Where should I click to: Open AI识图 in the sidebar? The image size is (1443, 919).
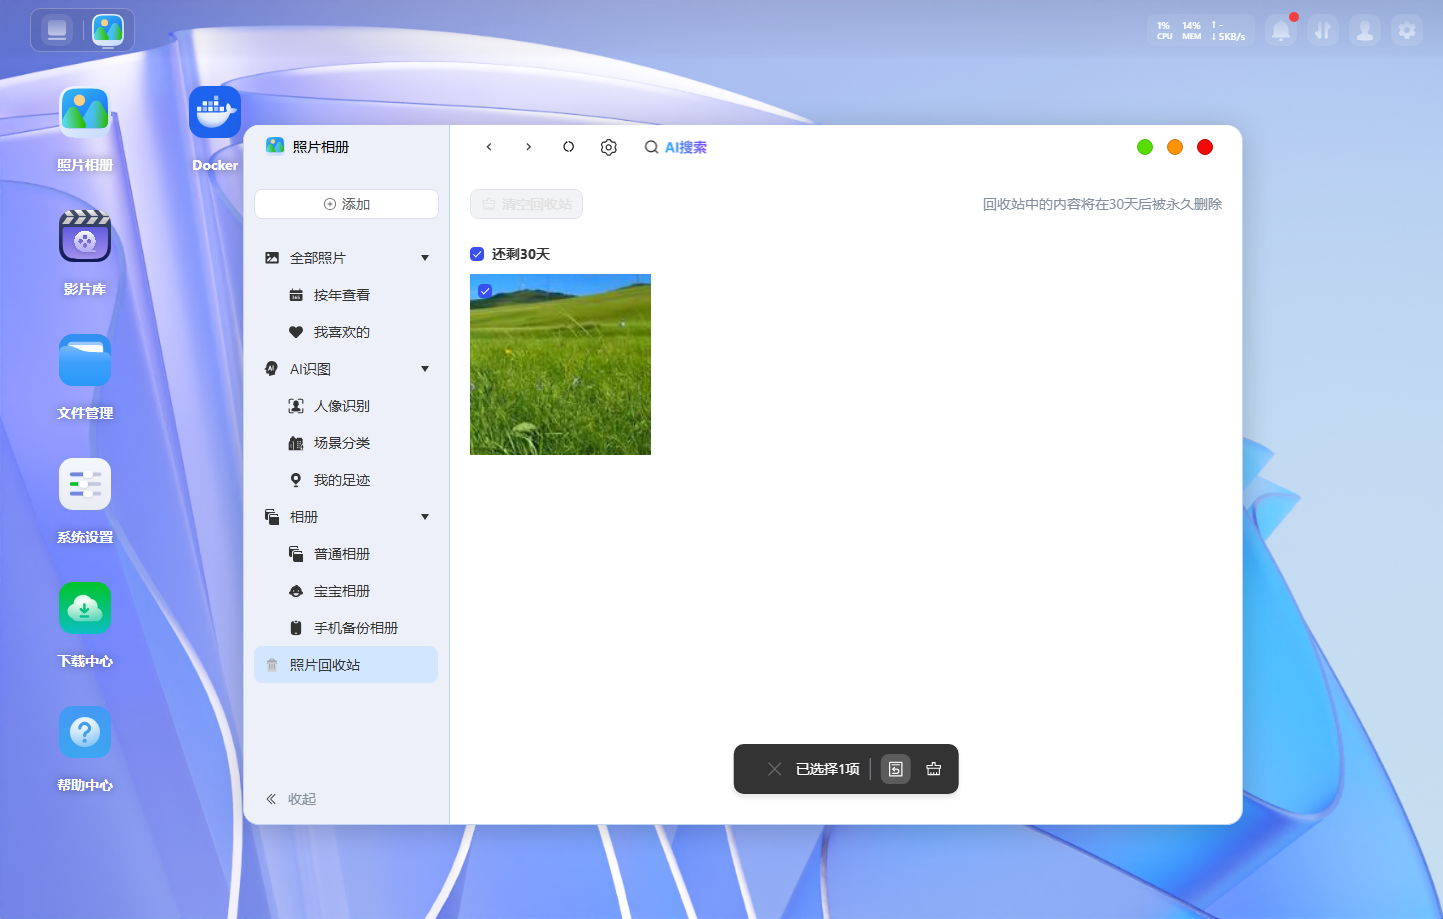[310, 369]
